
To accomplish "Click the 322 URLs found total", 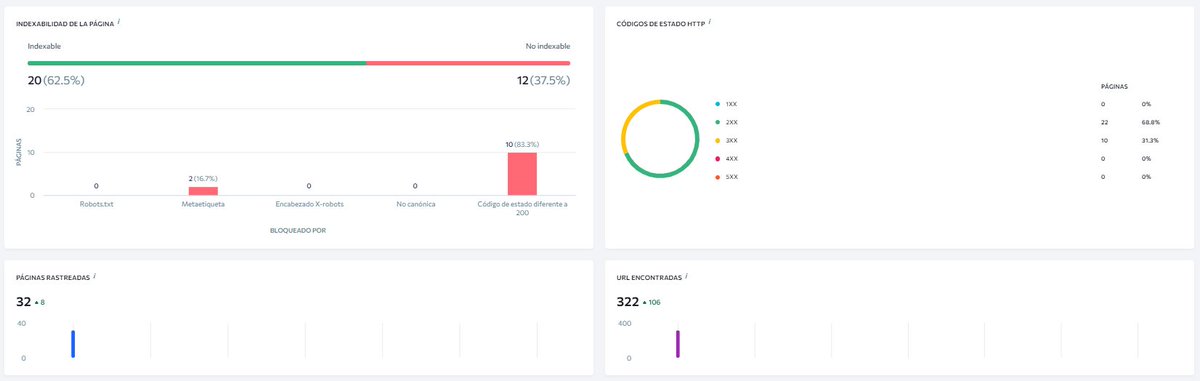I will pos(627,301).
